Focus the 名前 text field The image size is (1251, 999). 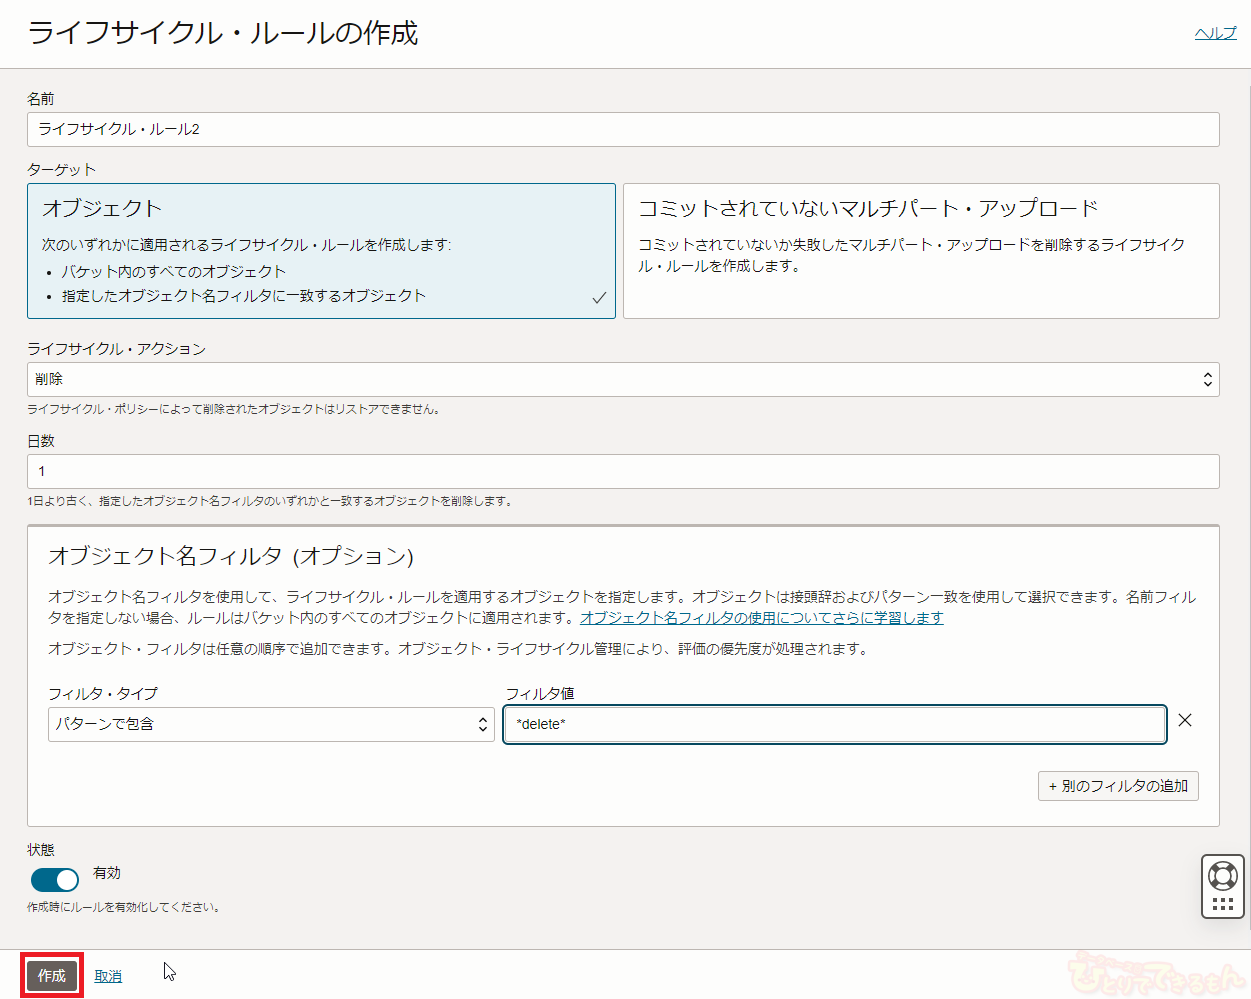(x=622, y=130)
